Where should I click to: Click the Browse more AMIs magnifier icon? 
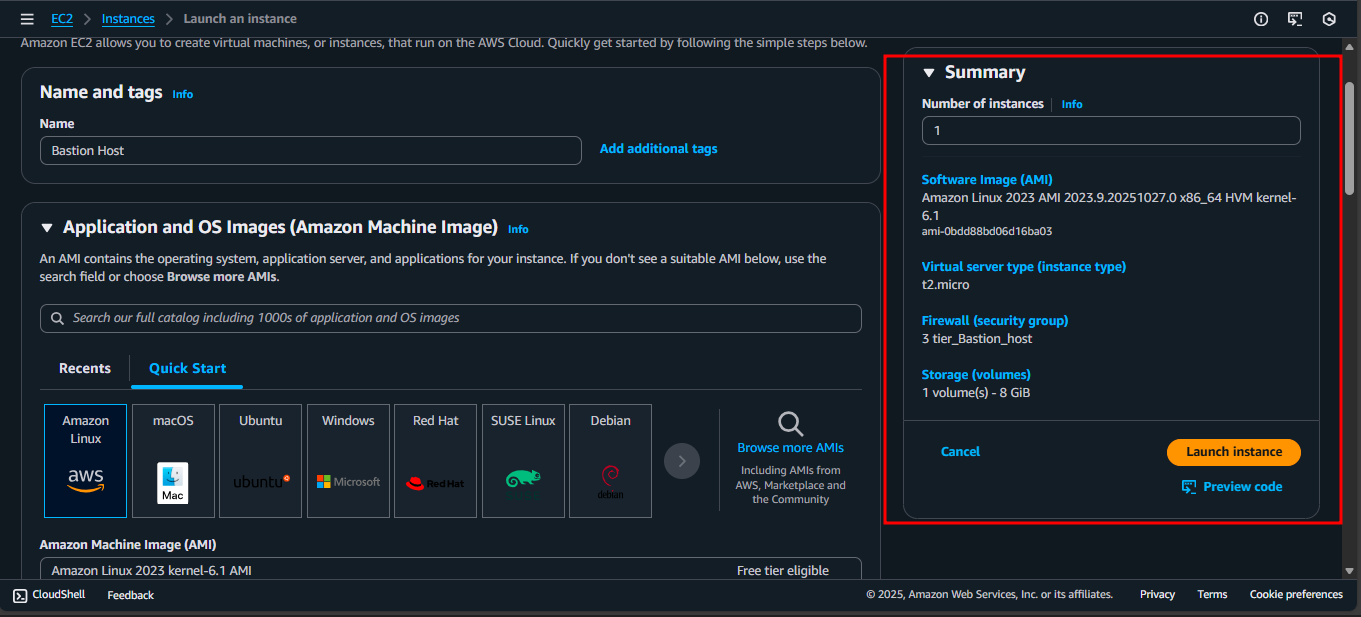click(790, 423)
